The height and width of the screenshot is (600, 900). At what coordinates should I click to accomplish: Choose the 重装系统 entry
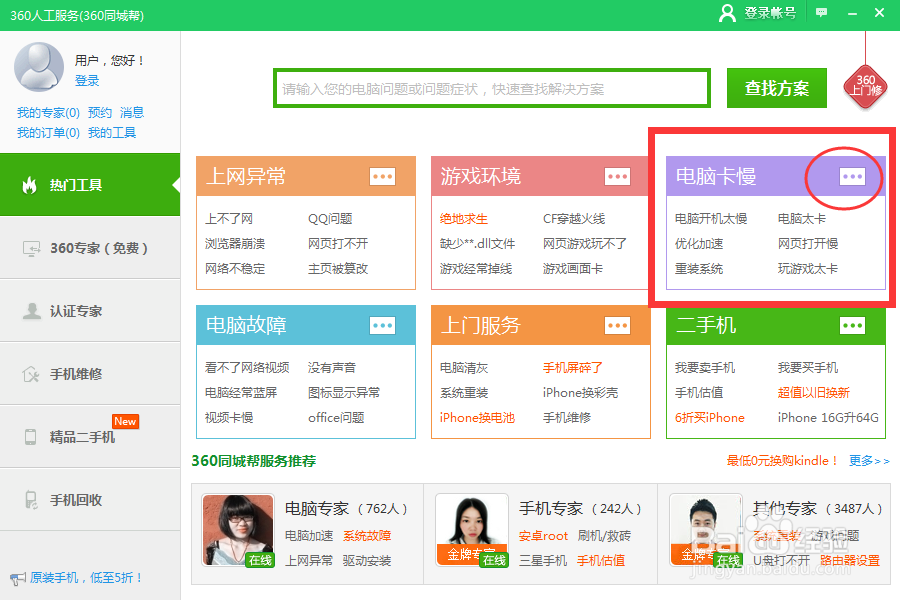(x=699, y=269)
